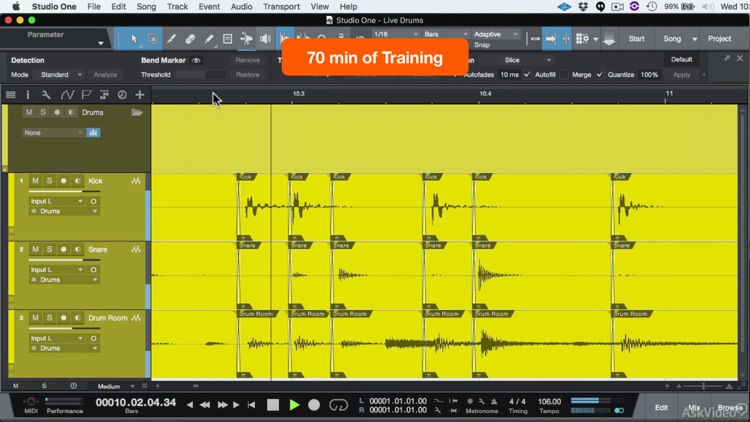Select the Paint pencil tool

209,39
